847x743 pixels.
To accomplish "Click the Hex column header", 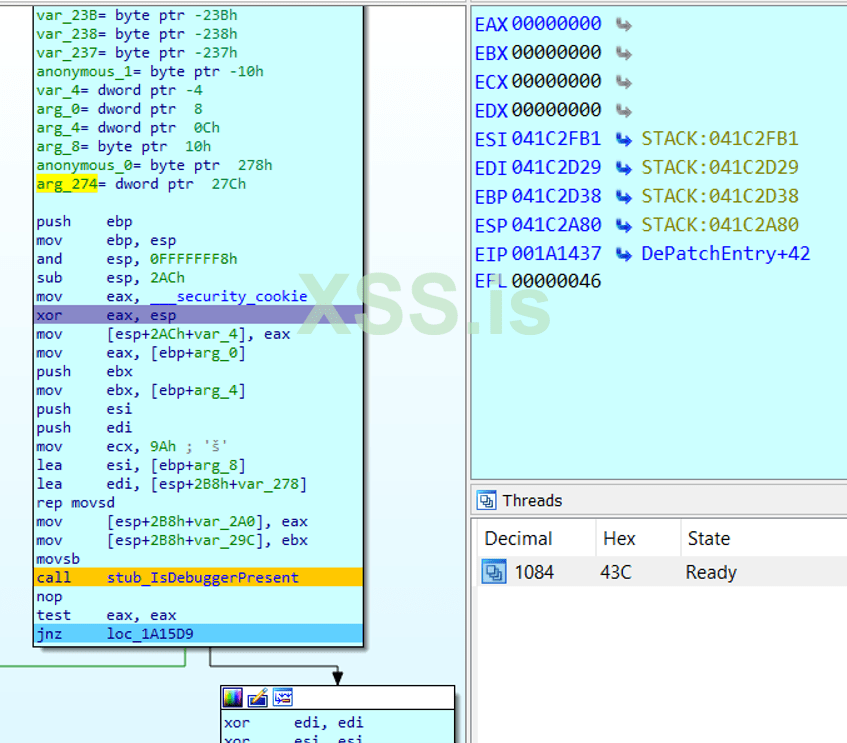I will pos(619,539).
